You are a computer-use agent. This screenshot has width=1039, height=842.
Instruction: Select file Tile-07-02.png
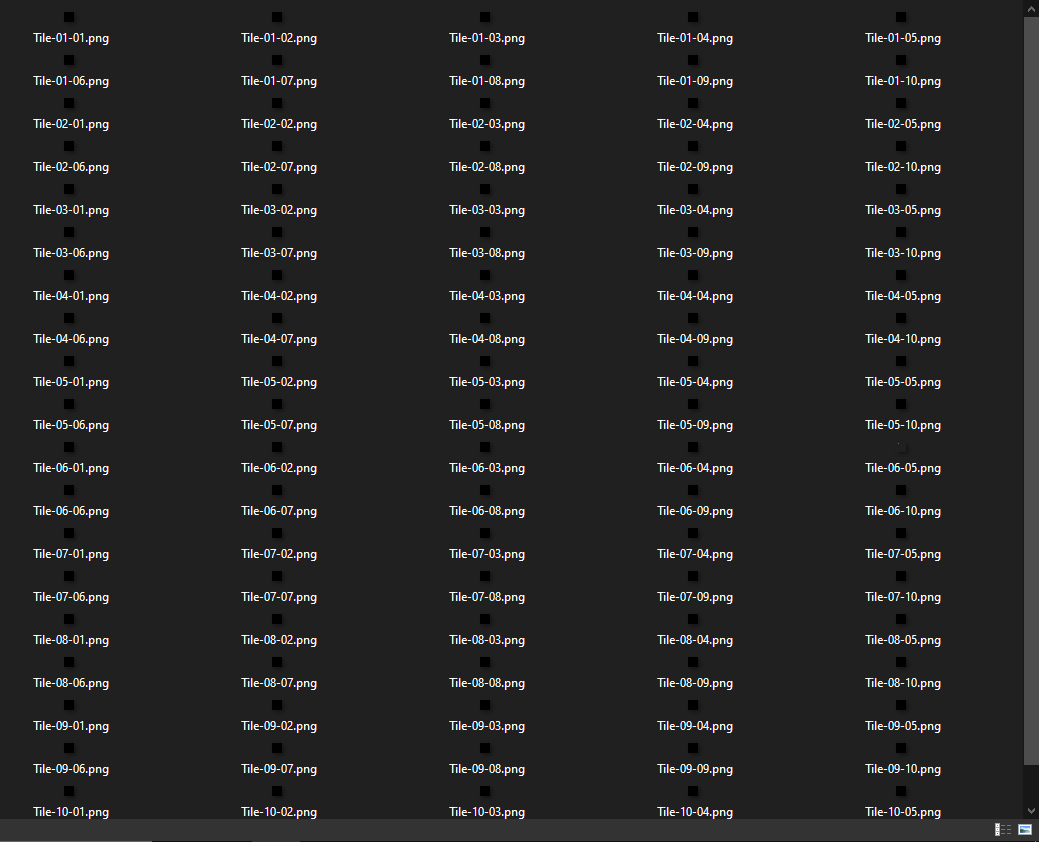279,555
